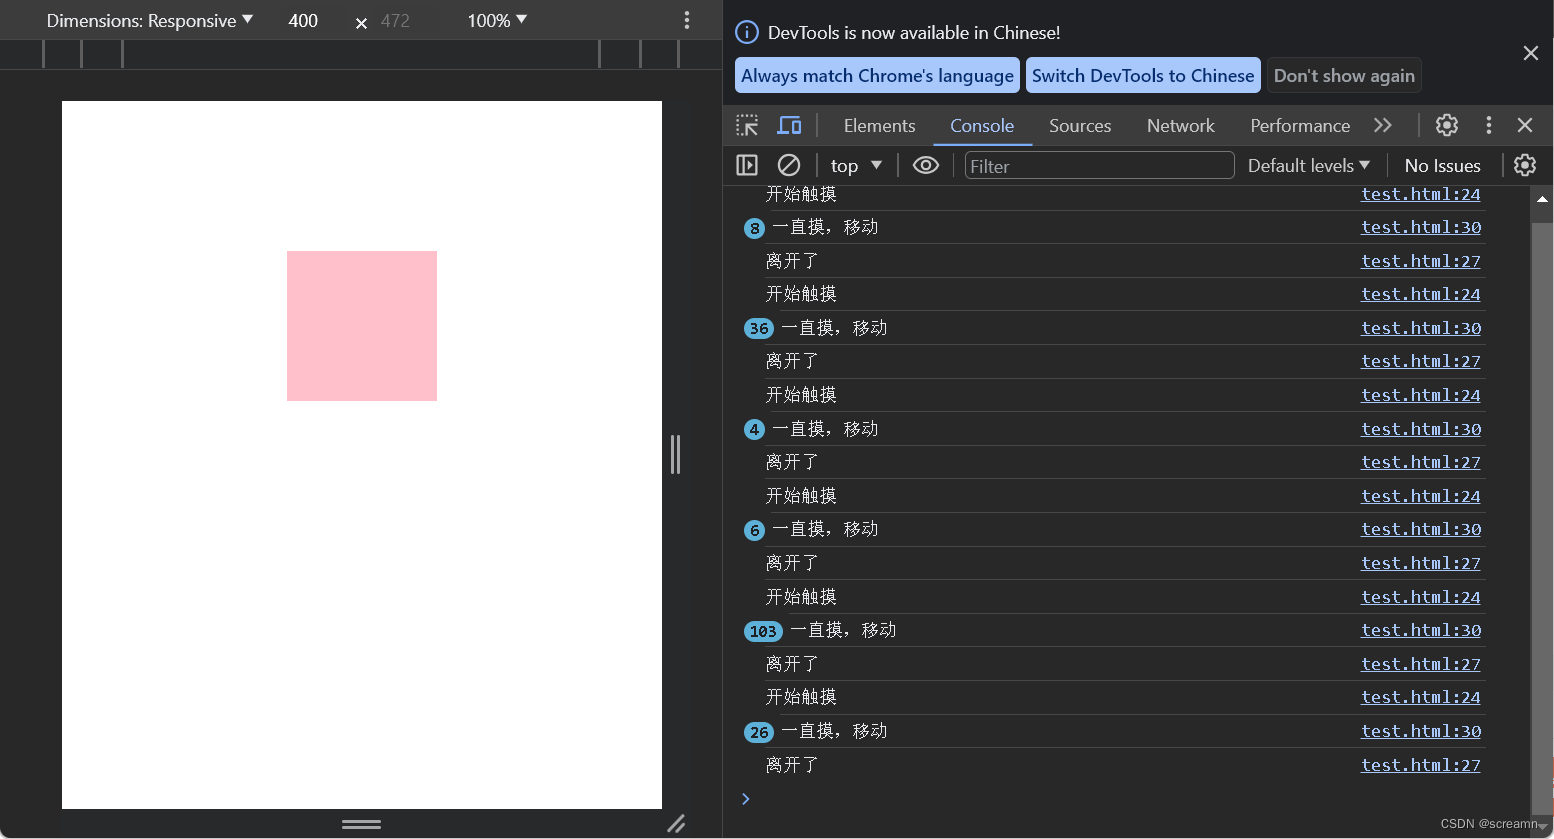Click the console Filter input field

(x=1098, y=165)
